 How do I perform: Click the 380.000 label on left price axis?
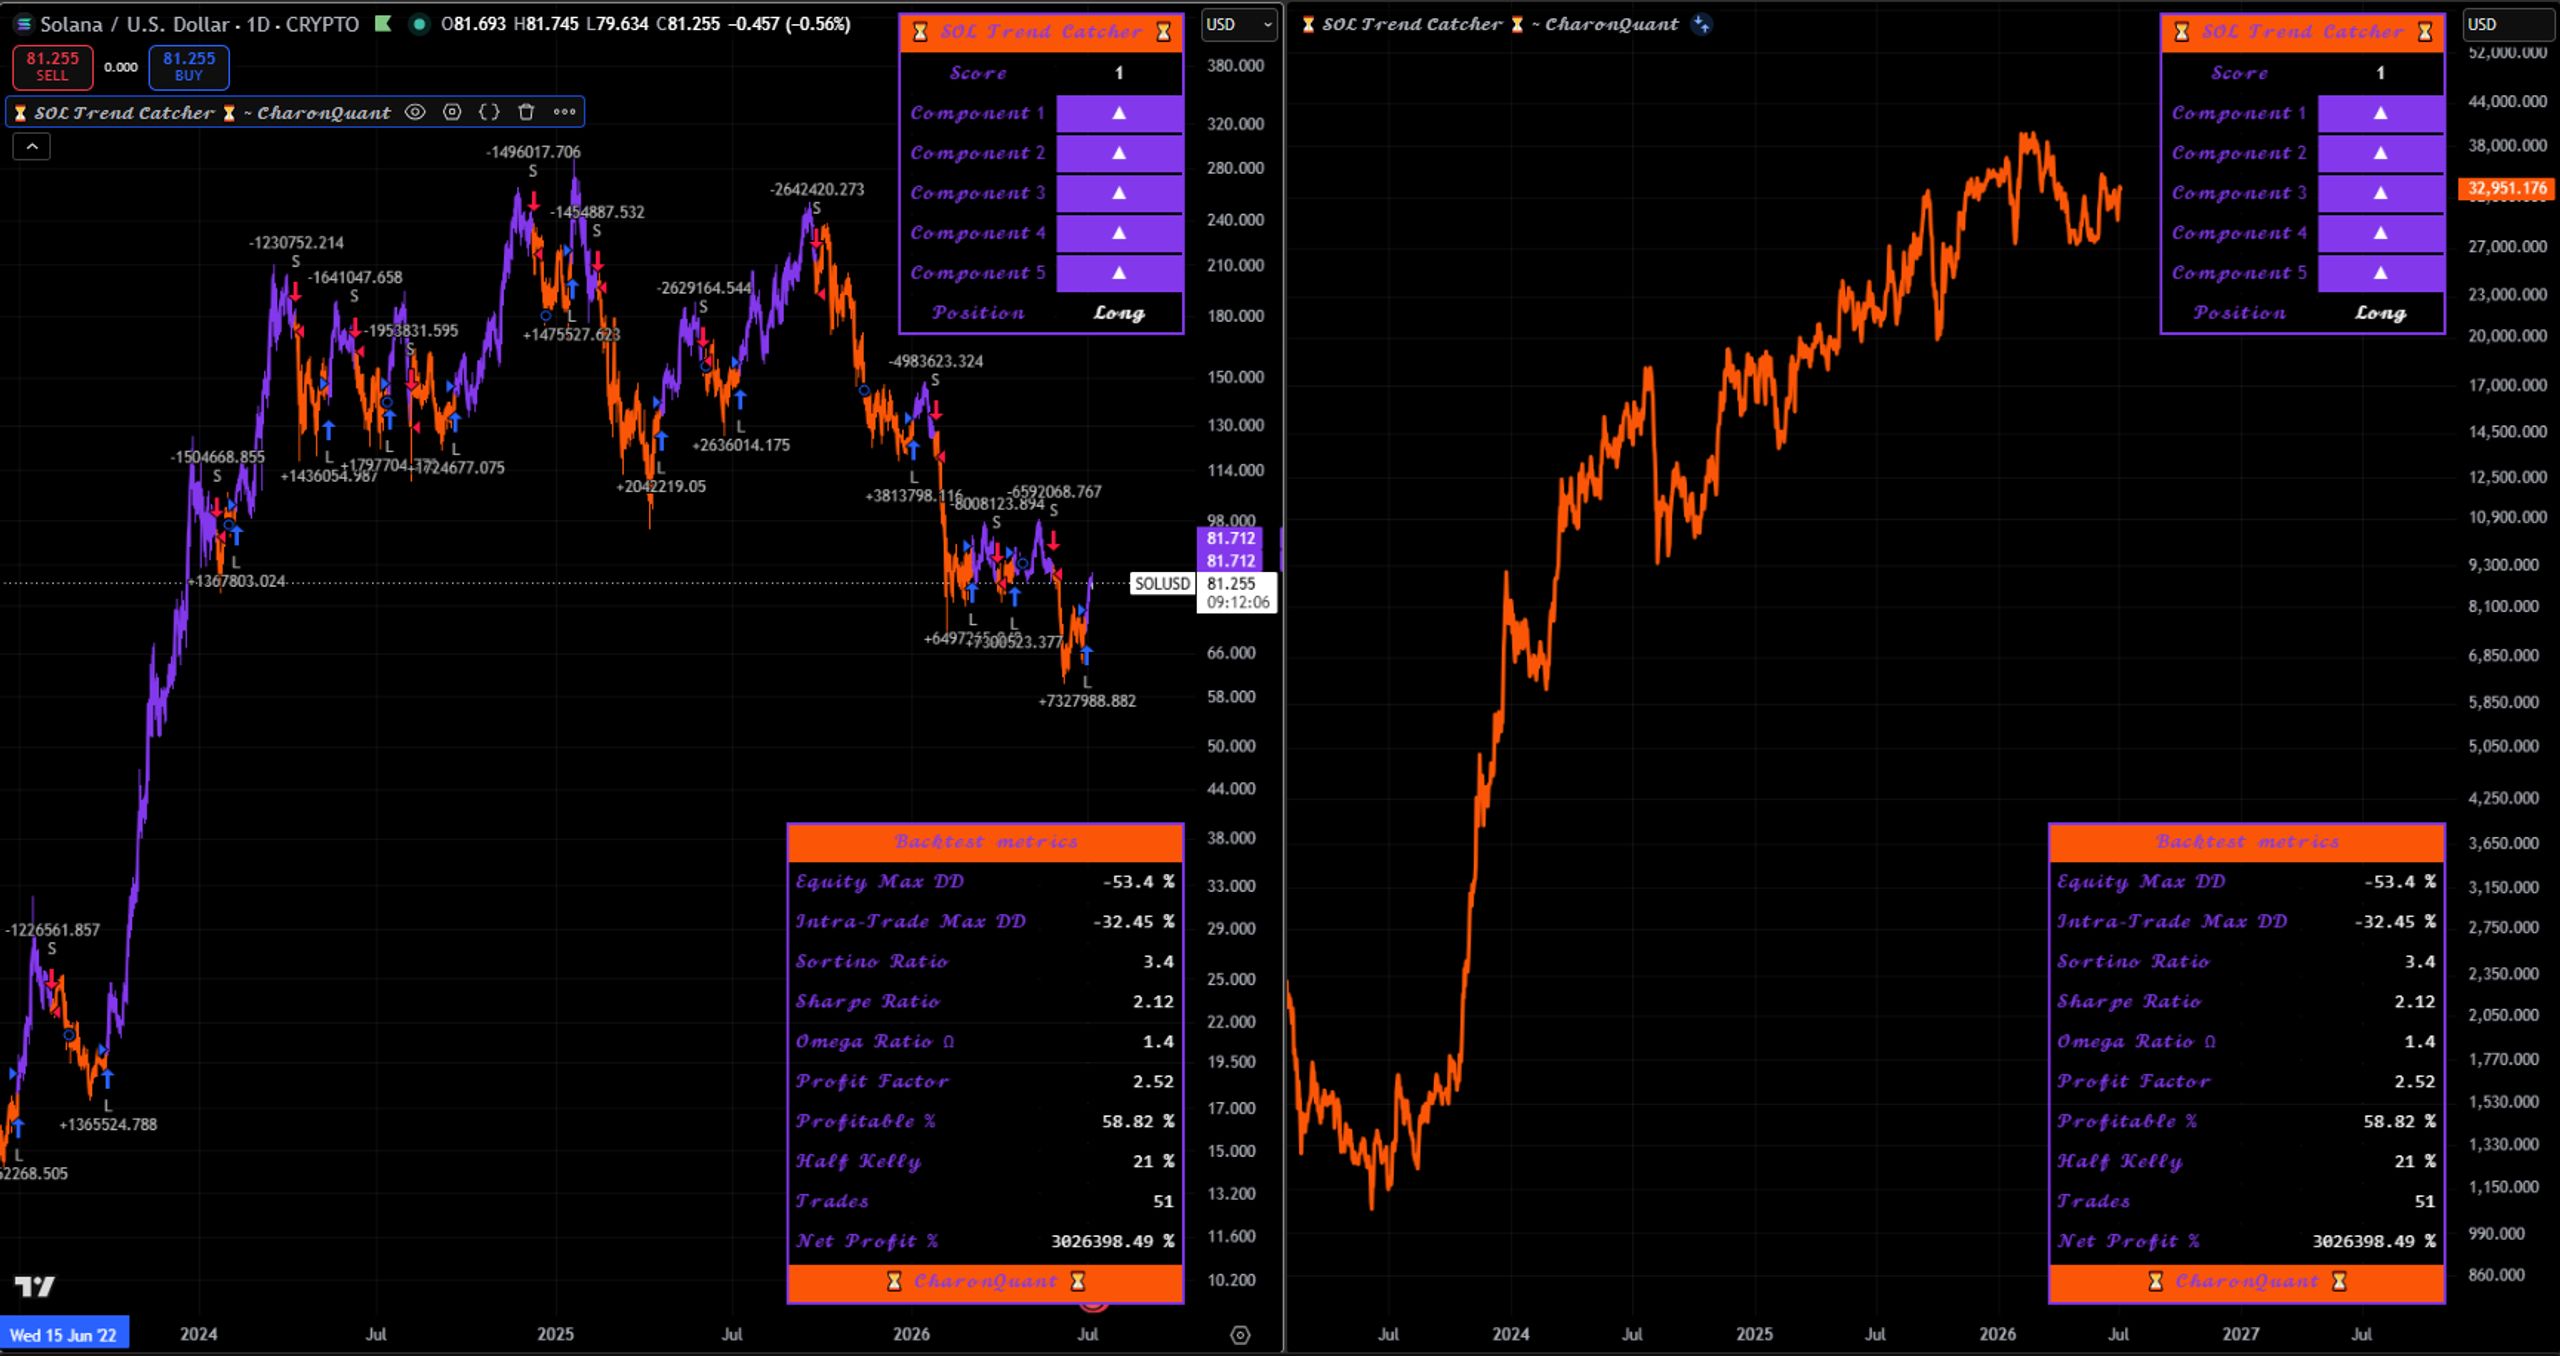(x=1235, y=65)
